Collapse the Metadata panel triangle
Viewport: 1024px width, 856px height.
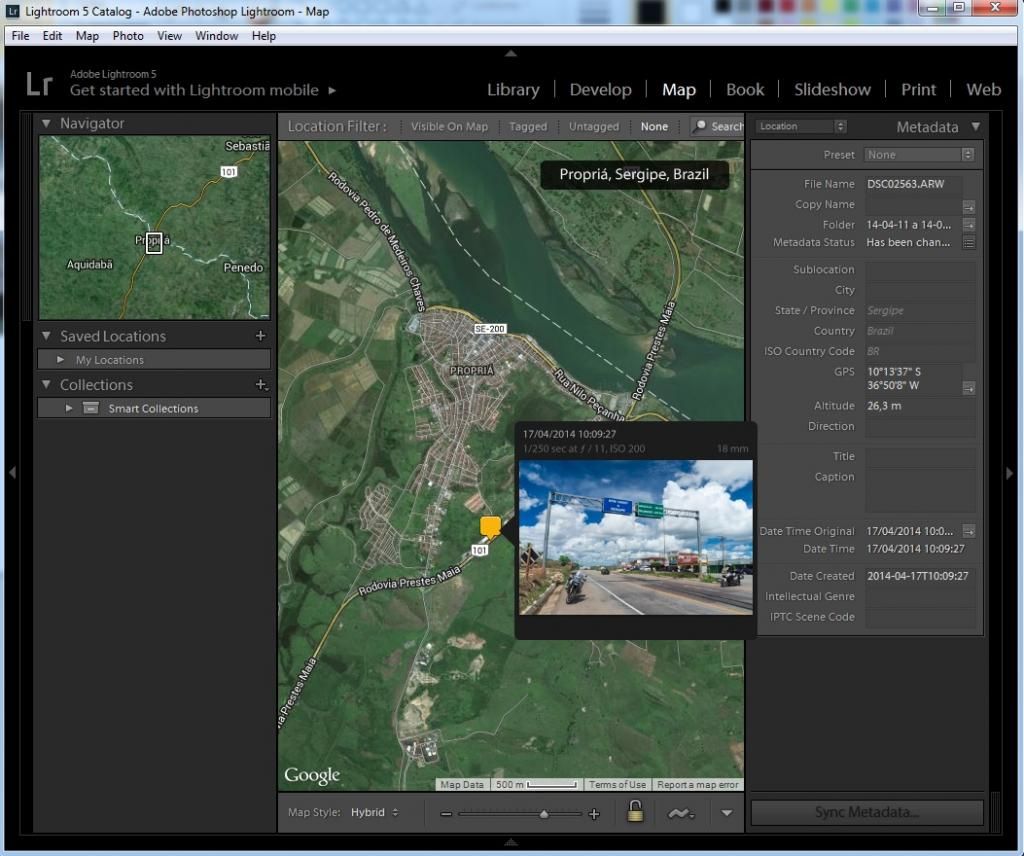click(x=976, y=126)
